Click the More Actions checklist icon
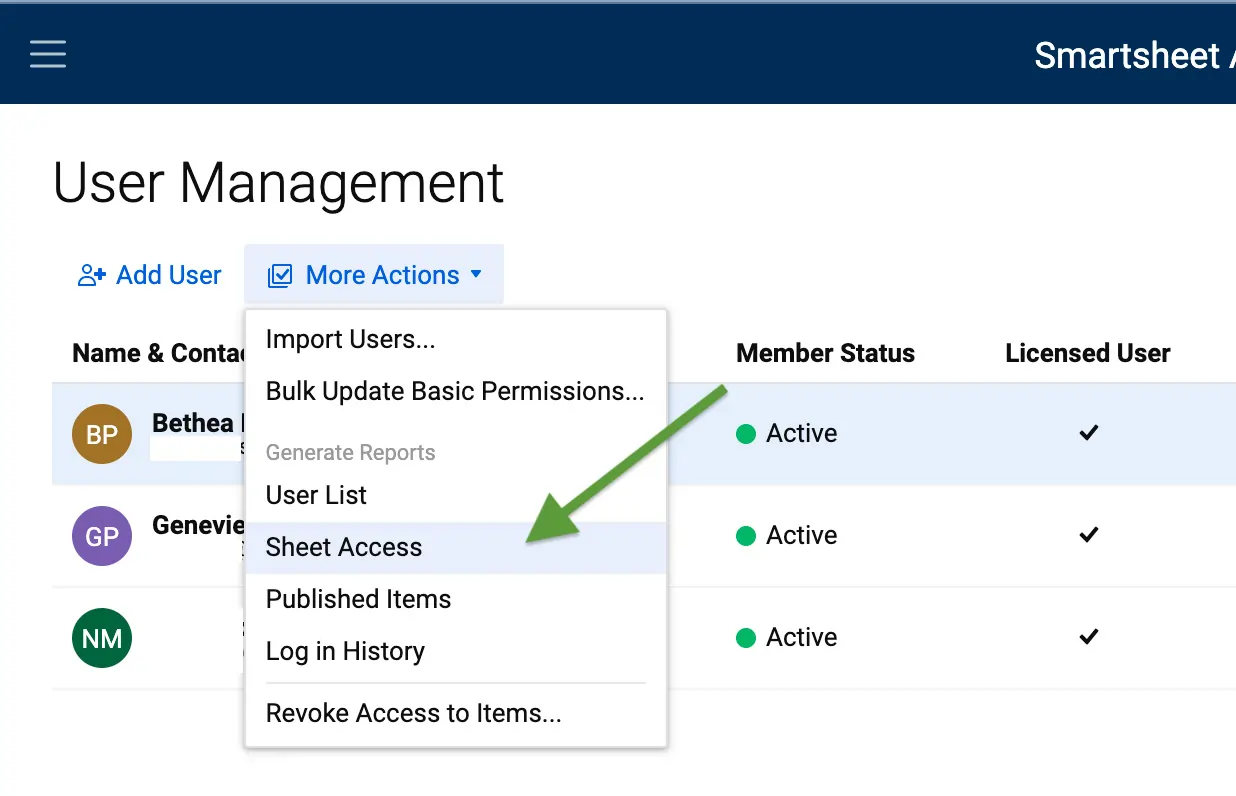This screenshot has height=796, width=1236. 280,276
